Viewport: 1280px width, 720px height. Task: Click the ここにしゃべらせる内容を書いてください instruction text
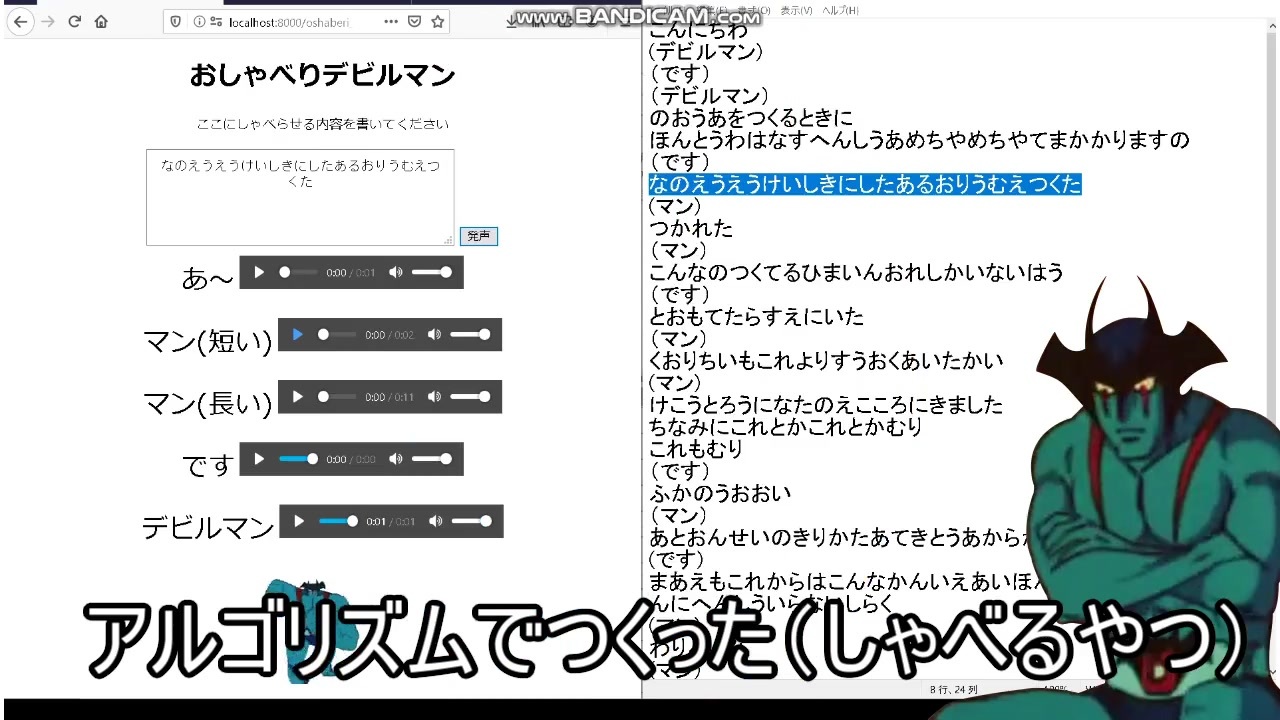click(x=322, y=124)
